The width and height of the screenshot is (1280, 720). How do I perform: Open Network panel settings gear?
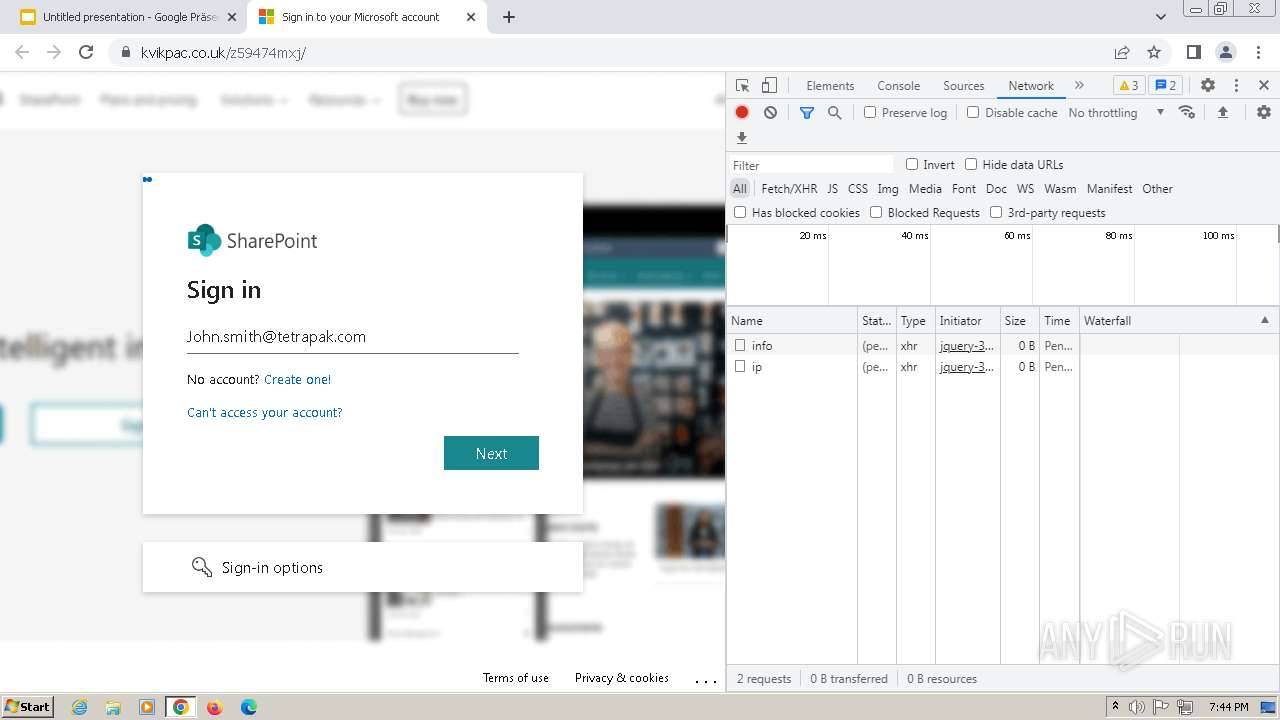coord(1264,112)
